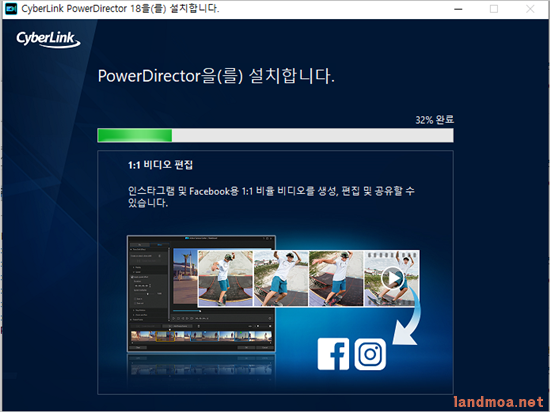
Task: Minimize the installer window
Action: coord(458,9)
